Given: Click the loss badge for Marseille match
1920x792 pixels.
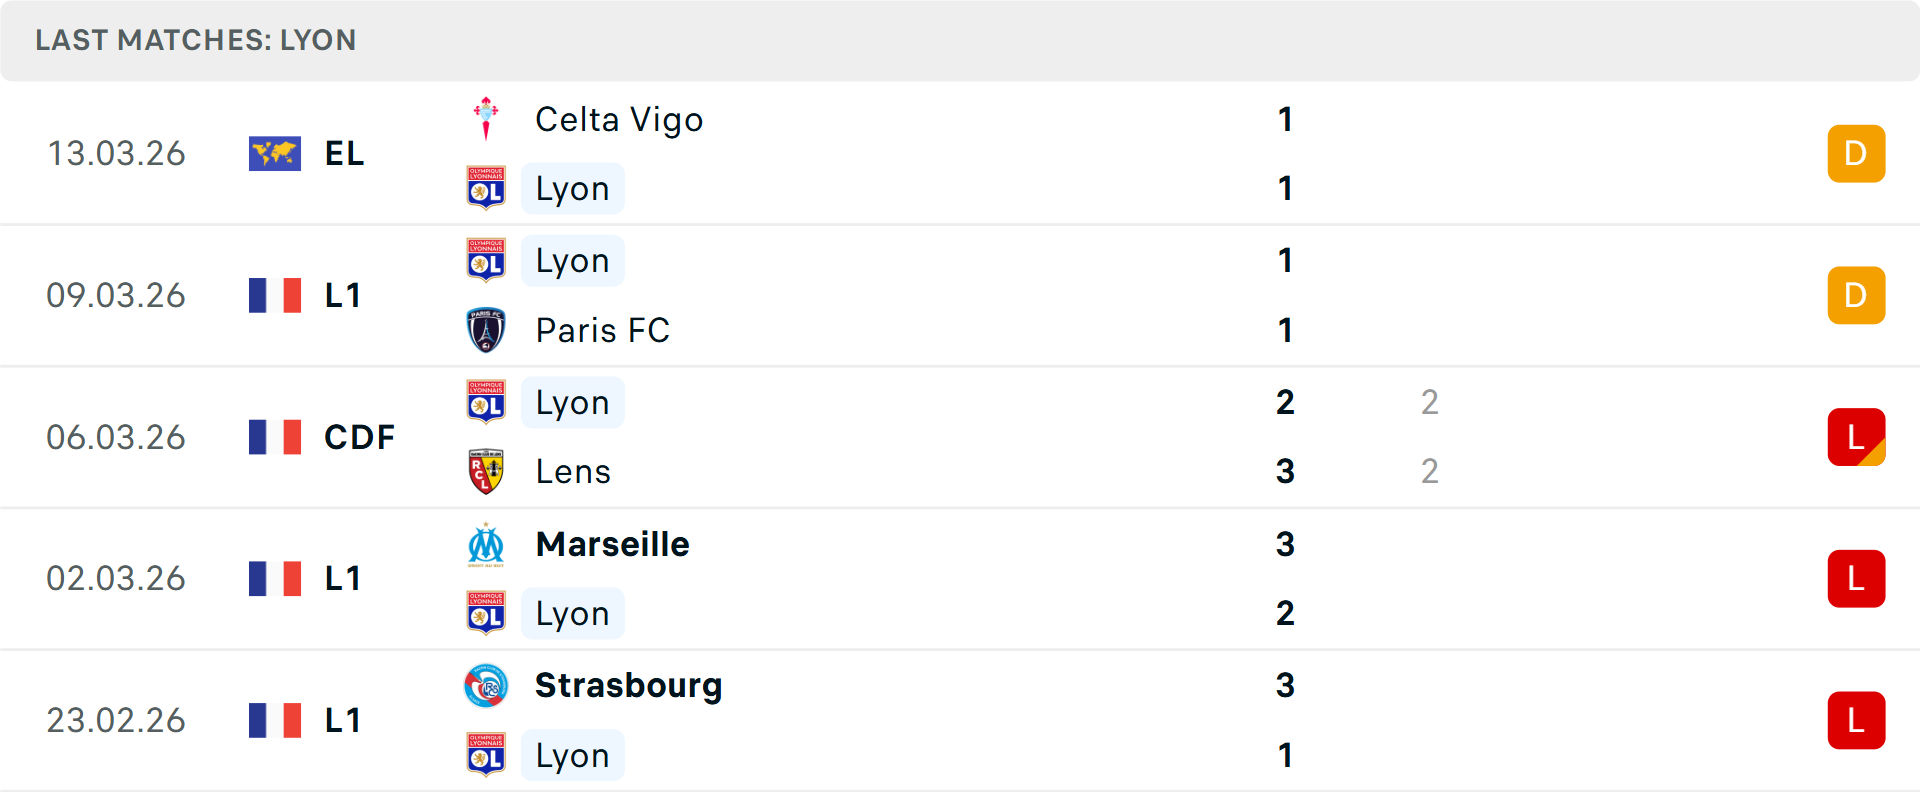Looking at the screenshot, I should (1856, 578).
